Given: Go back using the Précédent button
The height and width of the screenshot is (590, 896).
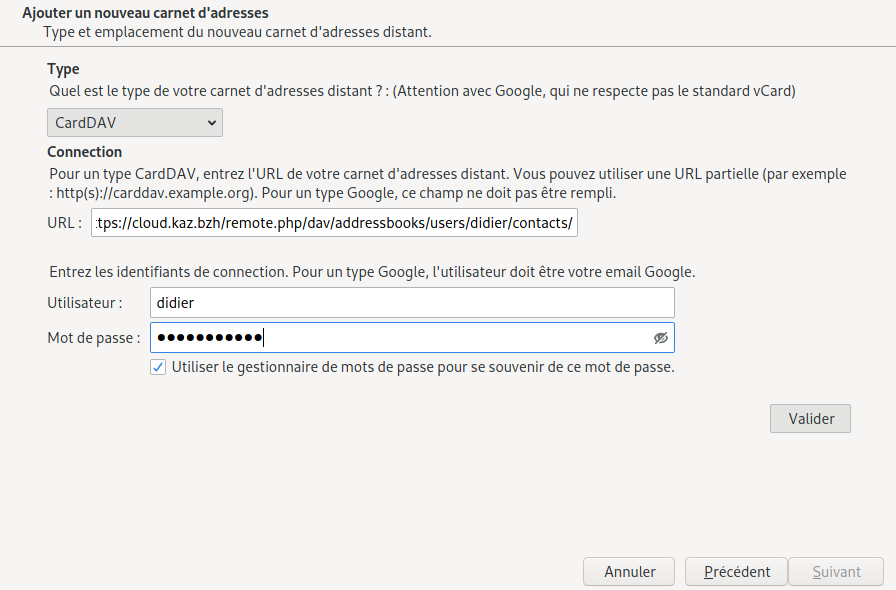Looking at the screenshot, I should [x=737, y=572].
